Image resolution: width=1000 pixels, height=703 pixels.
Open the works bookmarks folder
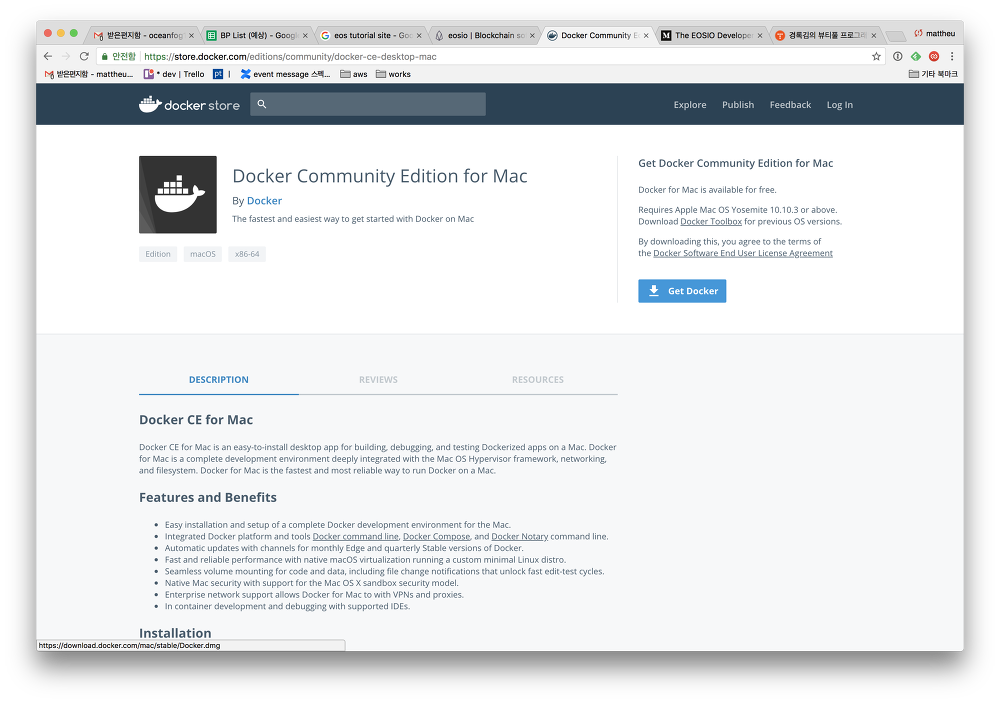point(393,74)
